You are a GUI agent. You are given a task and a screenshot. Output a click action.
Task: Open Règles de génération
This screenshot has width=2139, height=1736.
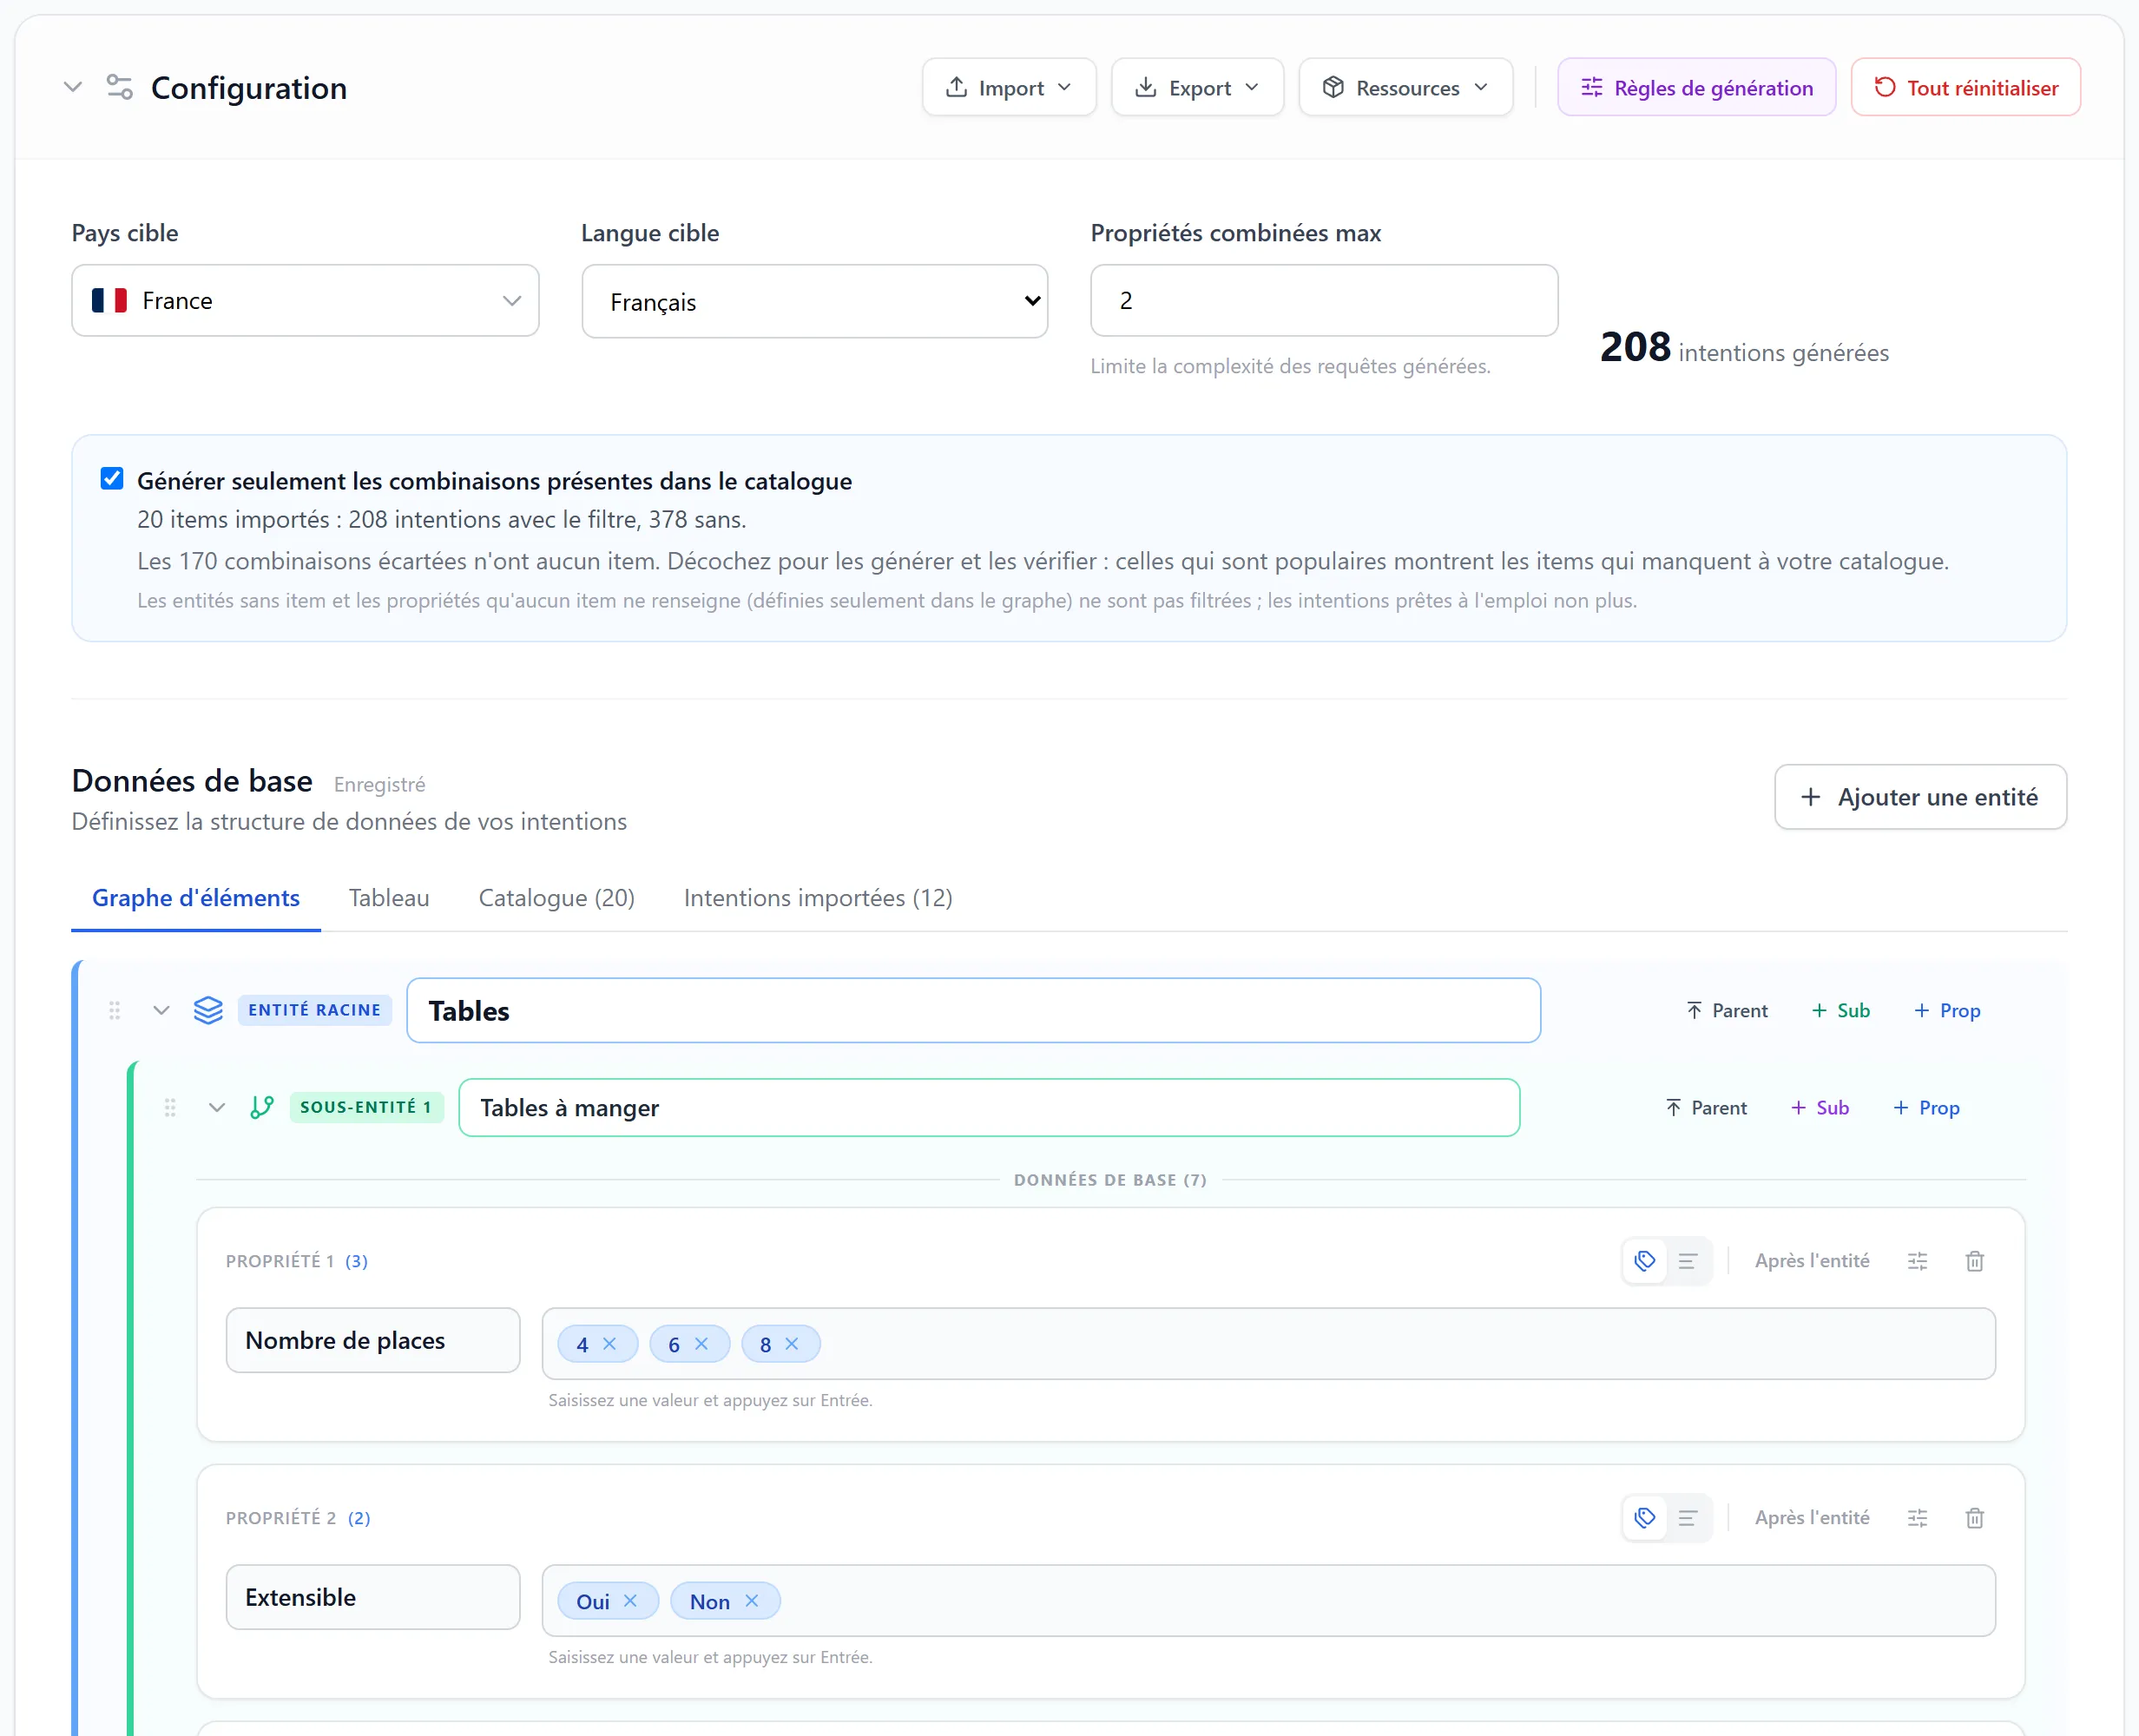click(1696, 87)
